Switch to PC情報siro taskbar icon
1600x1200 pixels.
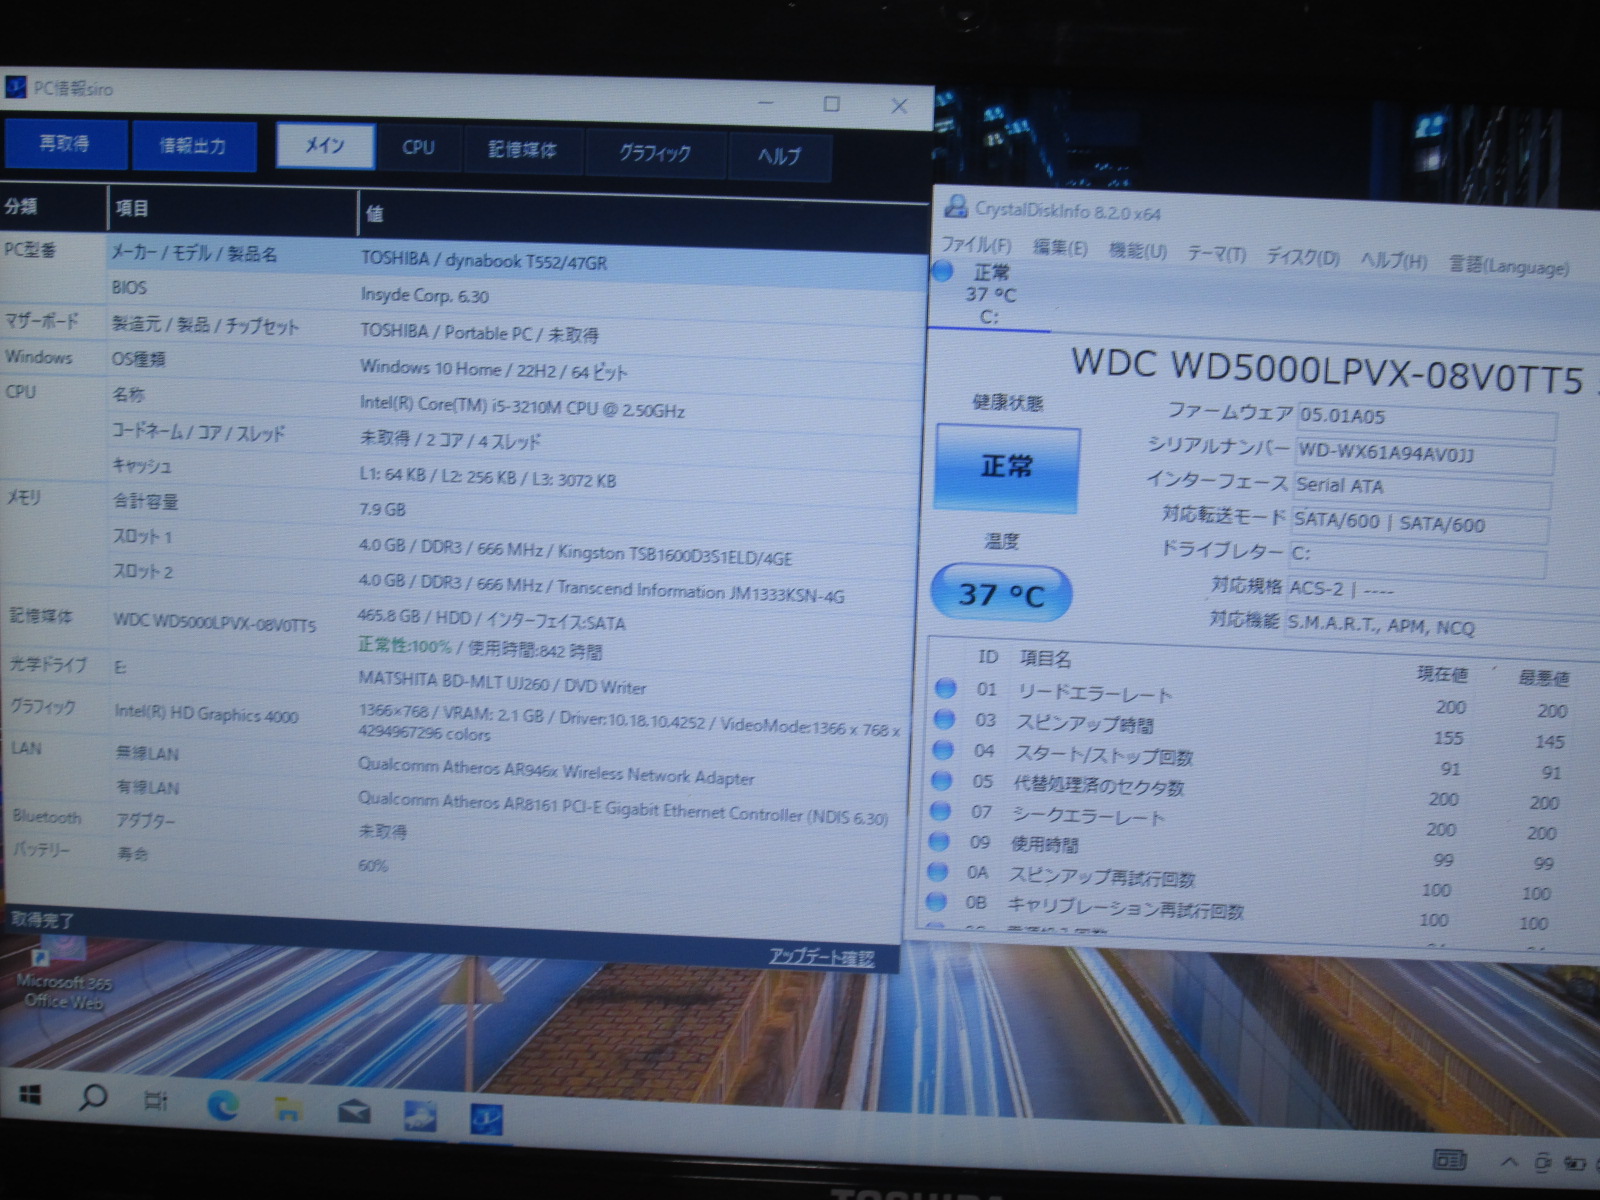(x=486, y=1119)
